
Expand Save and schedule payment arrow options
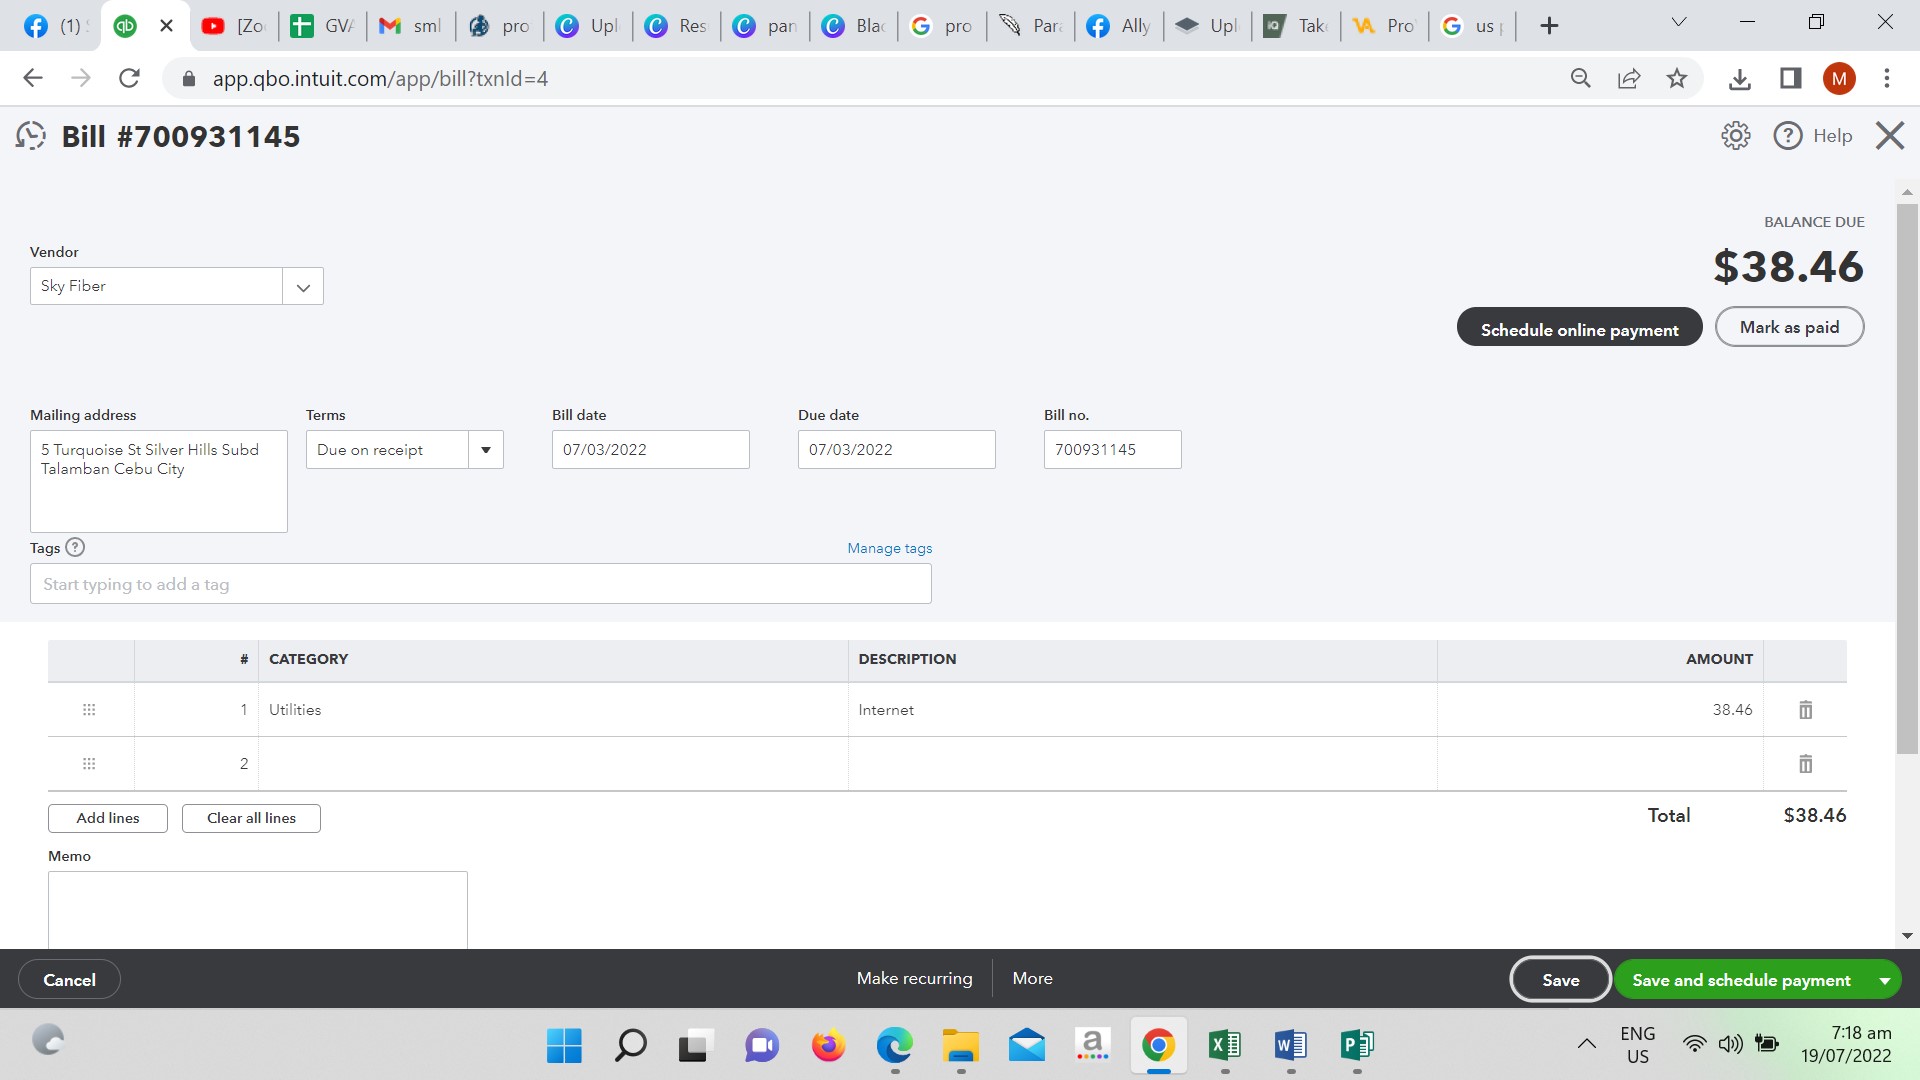pos(1885,980)
